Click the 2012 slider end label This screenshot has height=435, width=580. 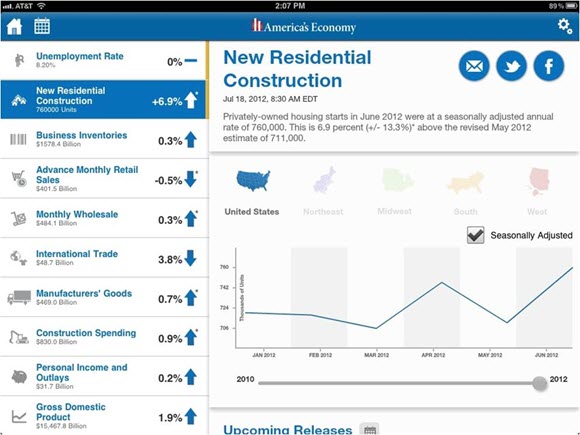(x=558, y=379)
